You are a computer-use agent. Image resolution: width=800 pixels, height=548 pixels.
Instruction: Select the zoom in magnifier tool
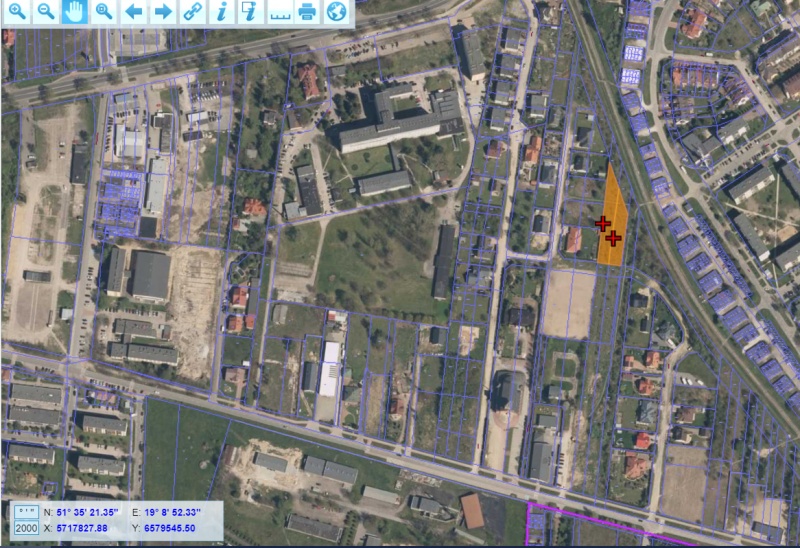[x=17, y=11]
